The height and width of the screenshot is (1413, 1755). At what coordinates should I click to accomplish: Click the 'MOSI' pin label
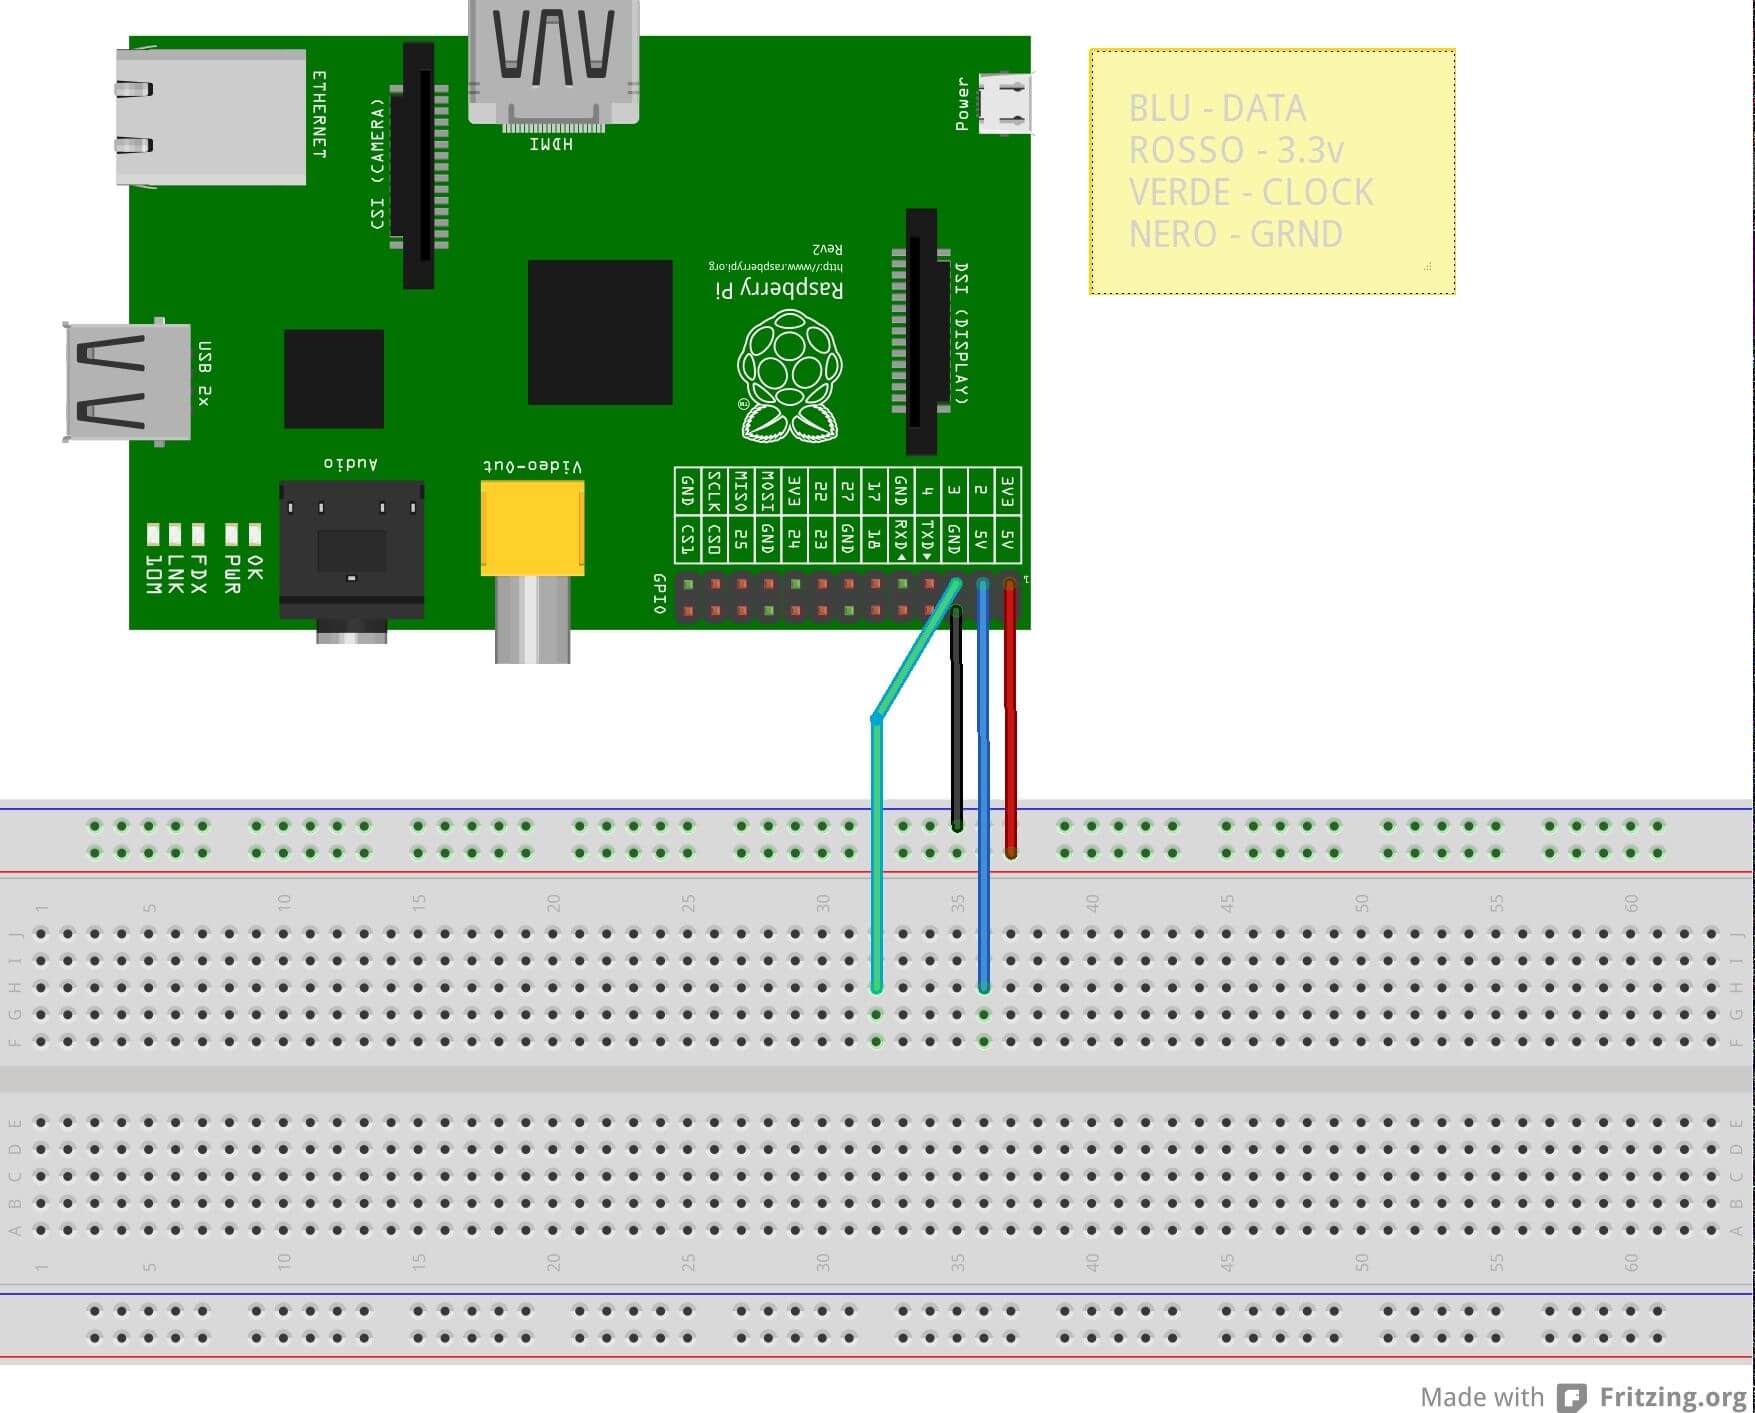[768, 492]
